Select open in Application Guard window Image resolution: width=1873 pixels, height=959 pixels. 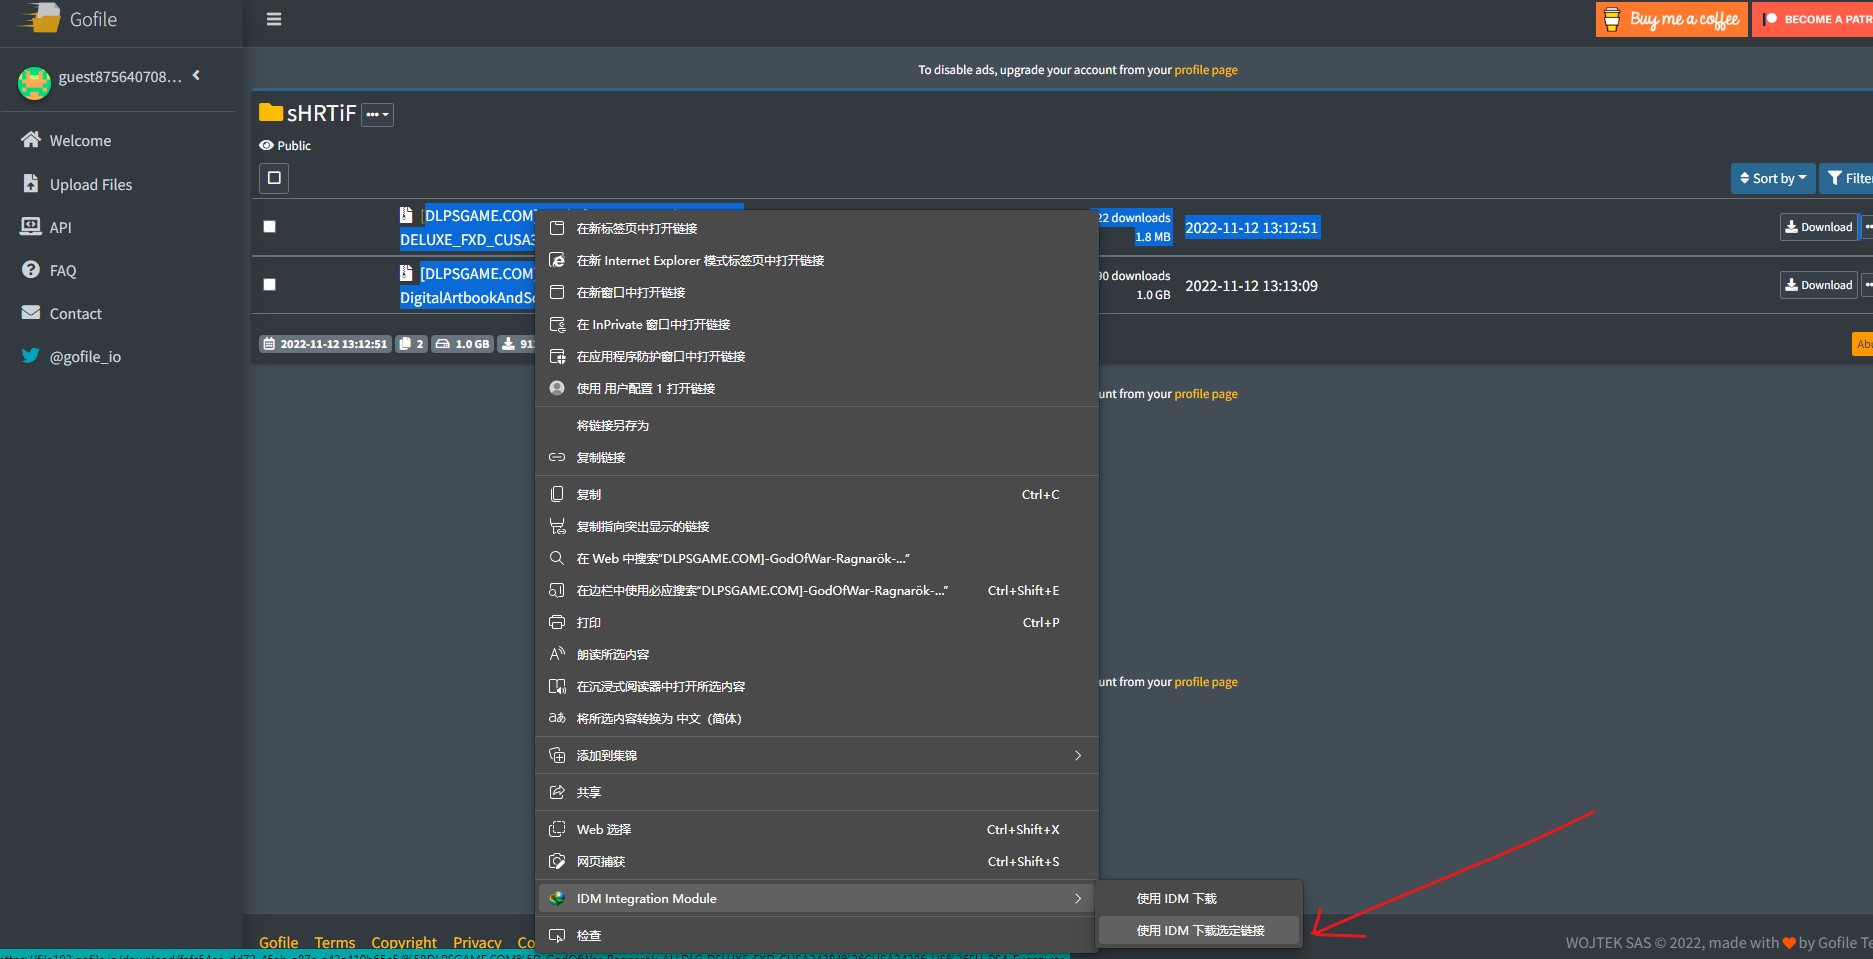coord(817,357)
